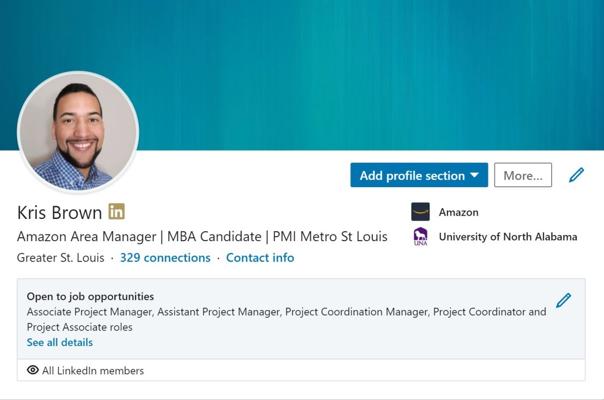The height and width of the screenshot is (400, 604).
Task: View the profile photo of Kris Brown
Action: click(x=78, y=132)
